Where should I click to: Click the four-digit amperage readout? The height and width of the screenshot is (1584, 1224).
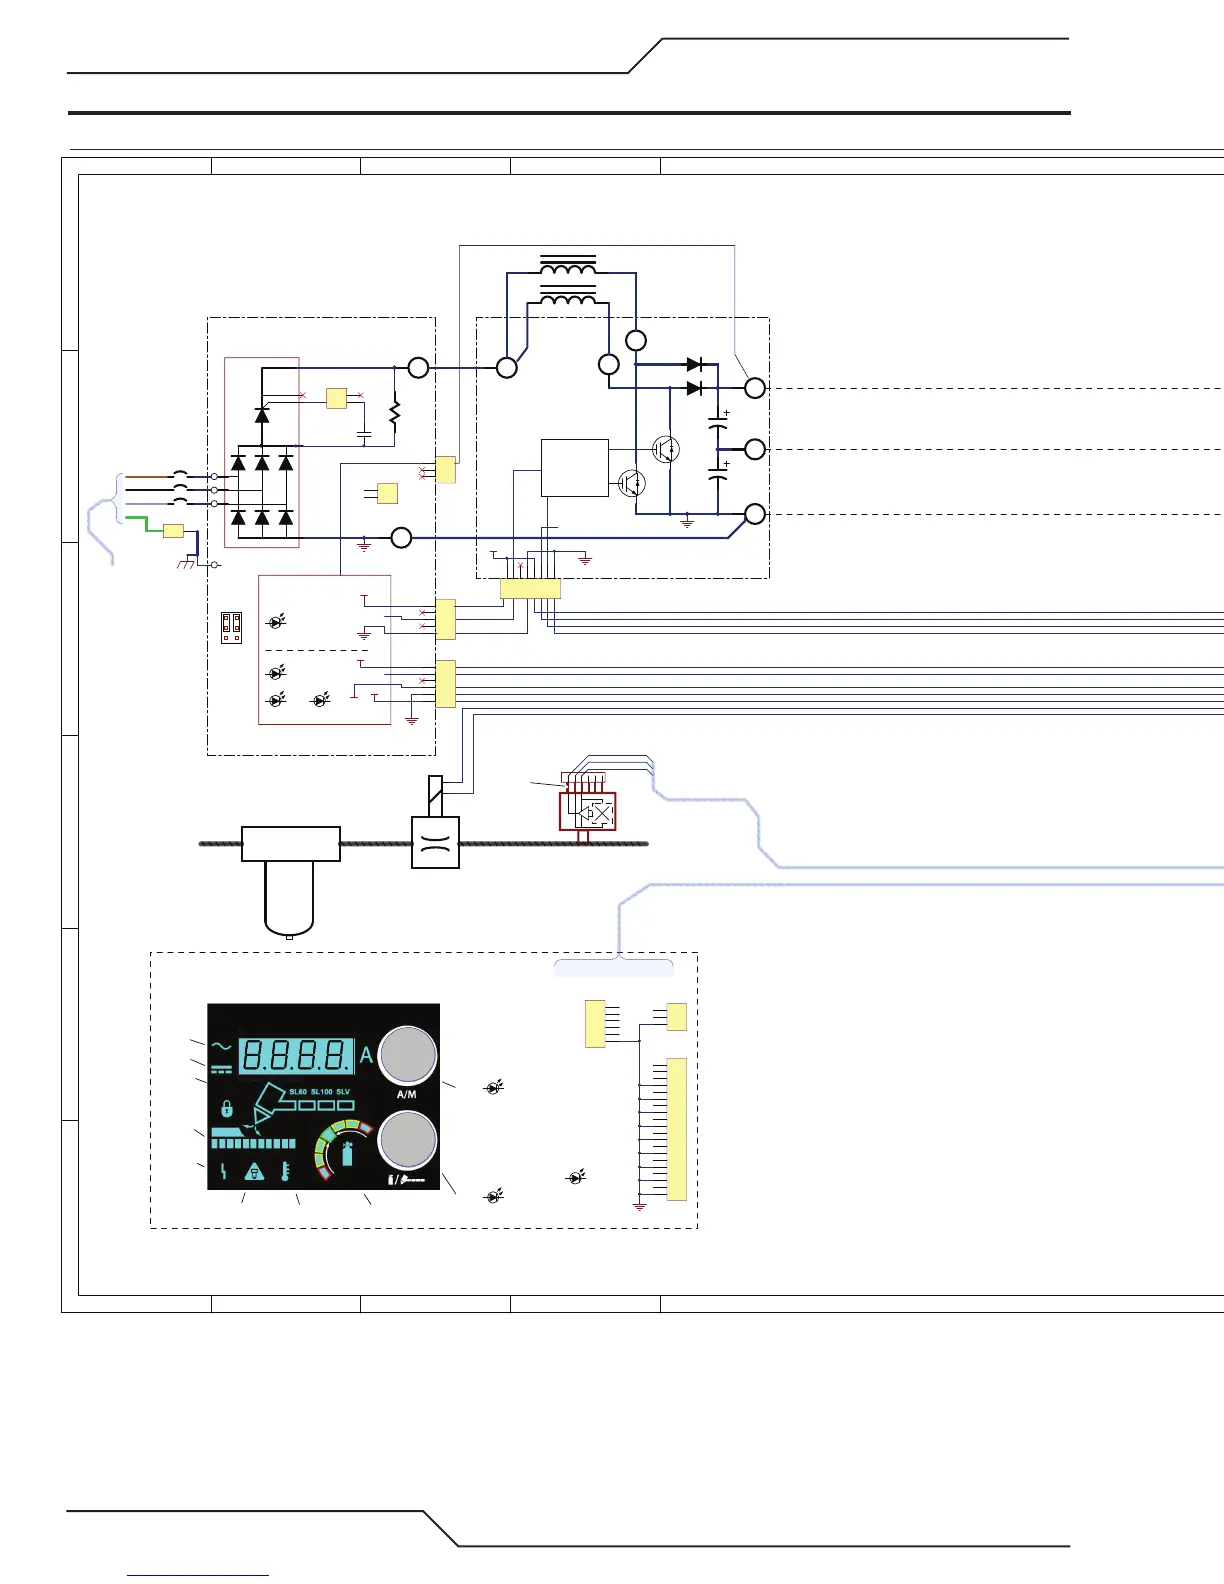coord(296,1055)
